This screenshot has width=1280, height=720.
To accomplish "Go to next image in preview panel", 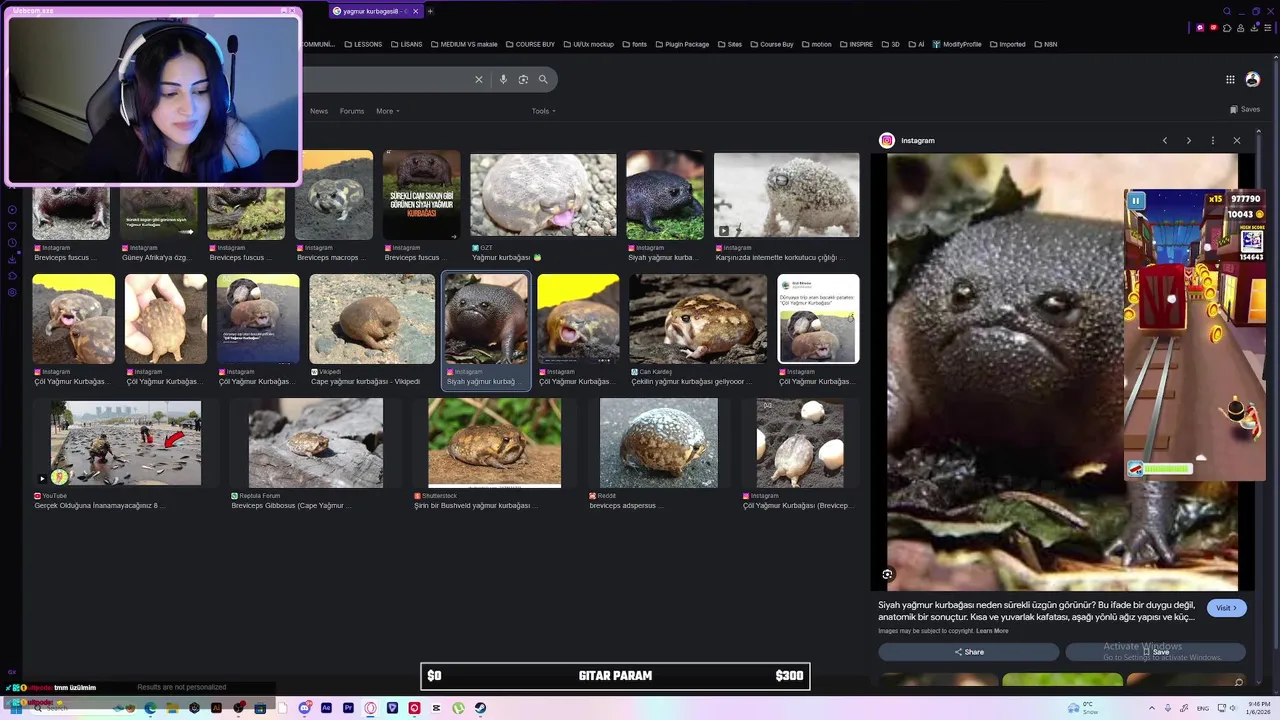I will coord(1189,141).
